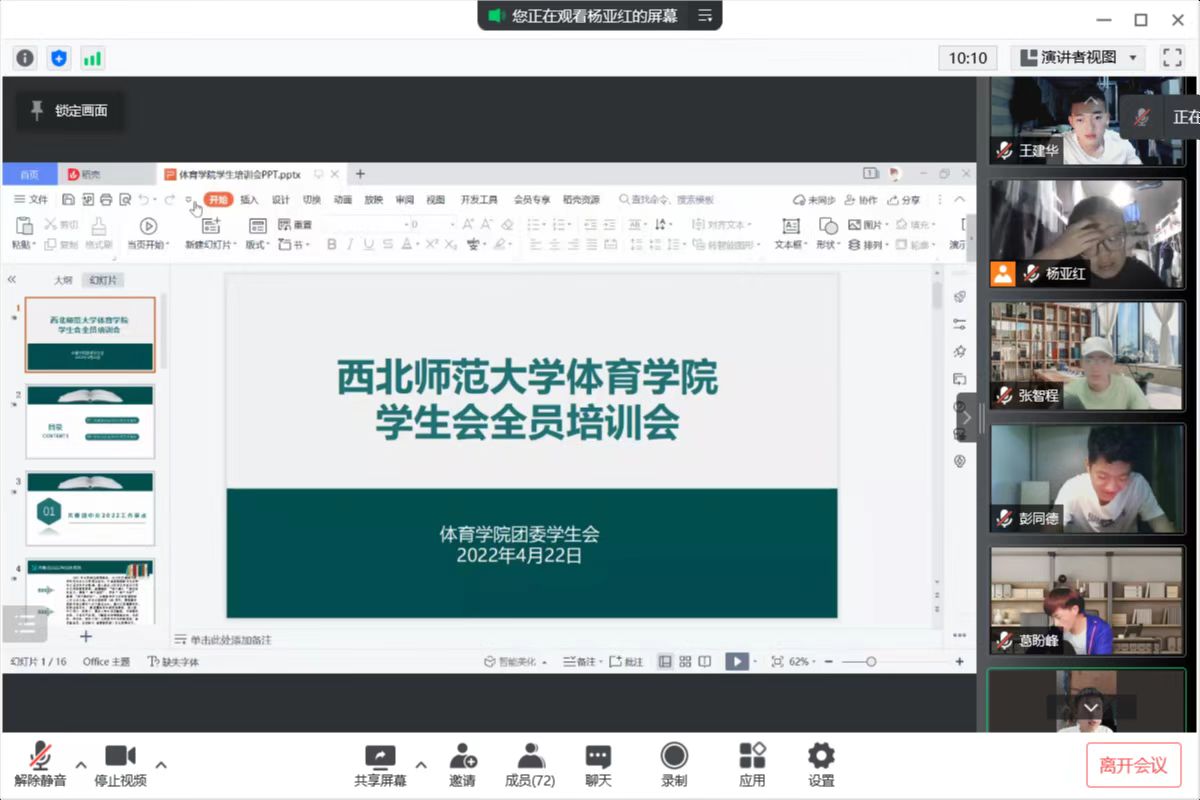
Task: Switch to the 设计 ribbon tab
Action: pos(281,200)
